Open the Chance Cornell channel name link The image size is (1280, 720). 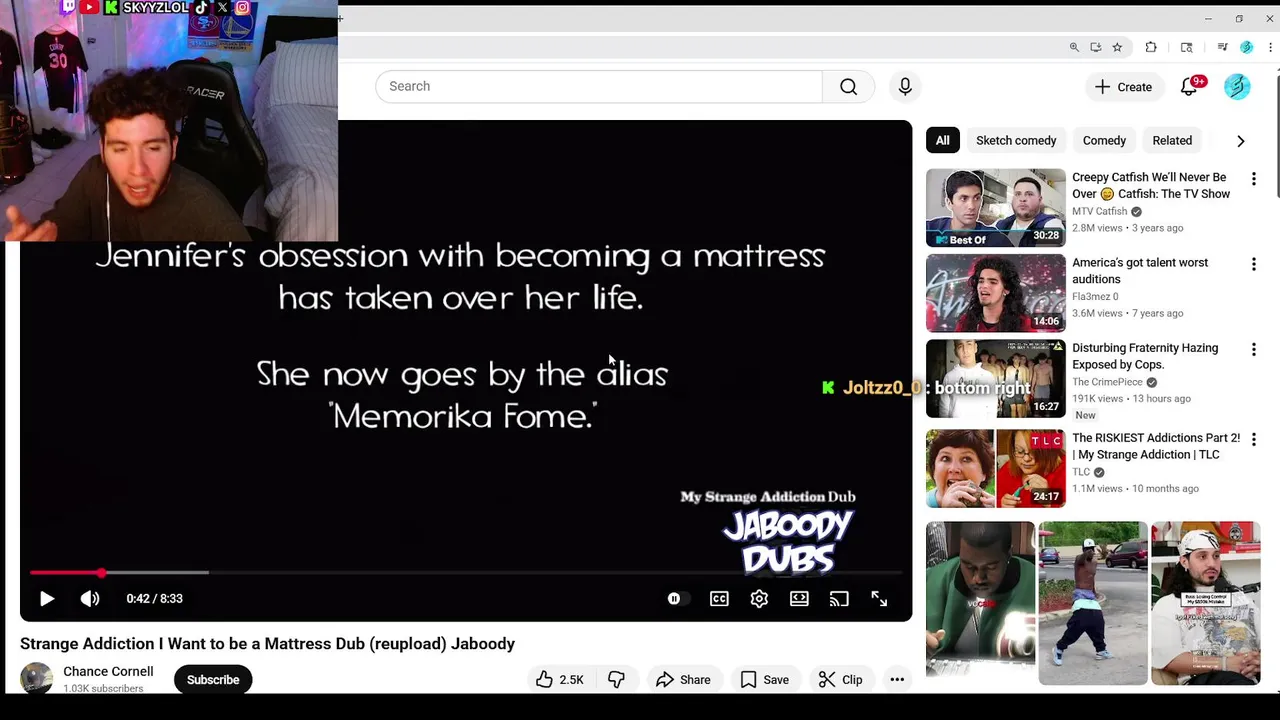(108, 671)
